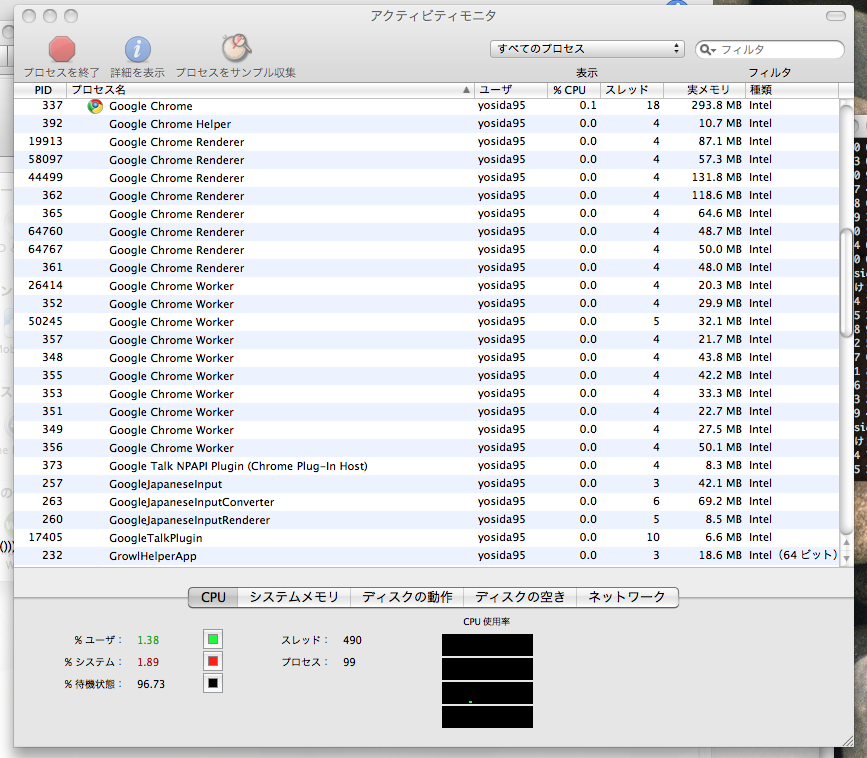Select the ネットワーク tab
The height and width of the screenshot is (758, 867).
pyautogui.click(x=627, y=597)
